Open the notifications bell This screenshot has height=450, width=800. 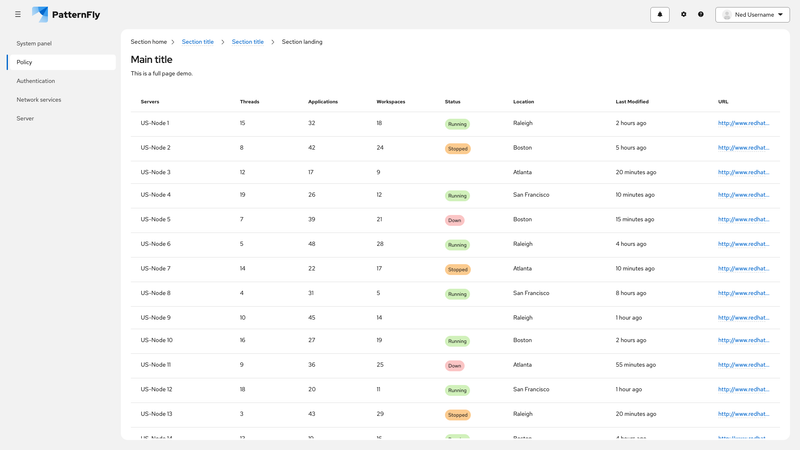click(x=660, y=14)
